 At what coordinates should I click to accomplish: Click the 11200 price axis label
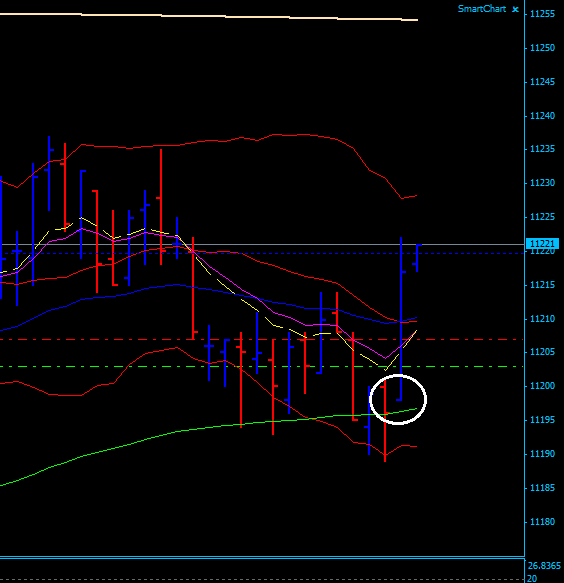pyautogui.click(x=542, y=386)
